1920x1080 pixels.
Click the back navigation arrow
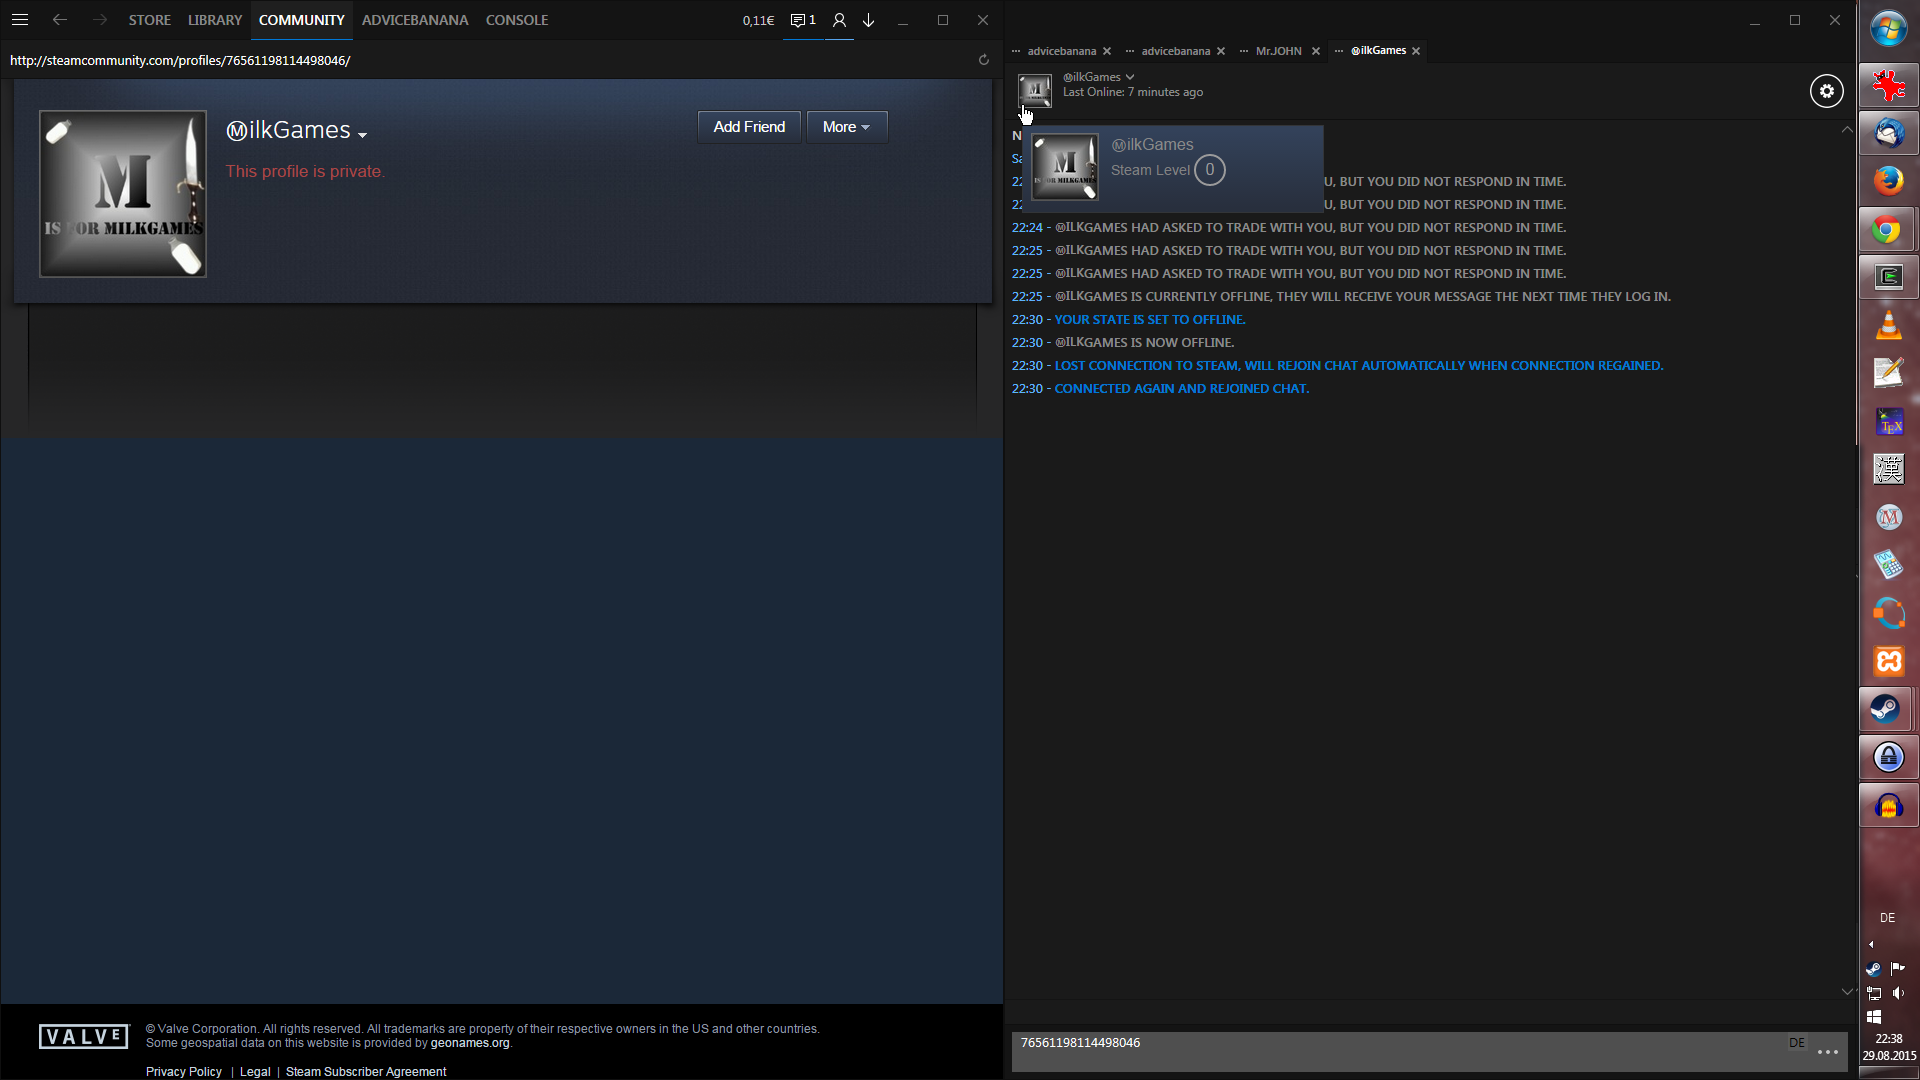coord(60,20)
